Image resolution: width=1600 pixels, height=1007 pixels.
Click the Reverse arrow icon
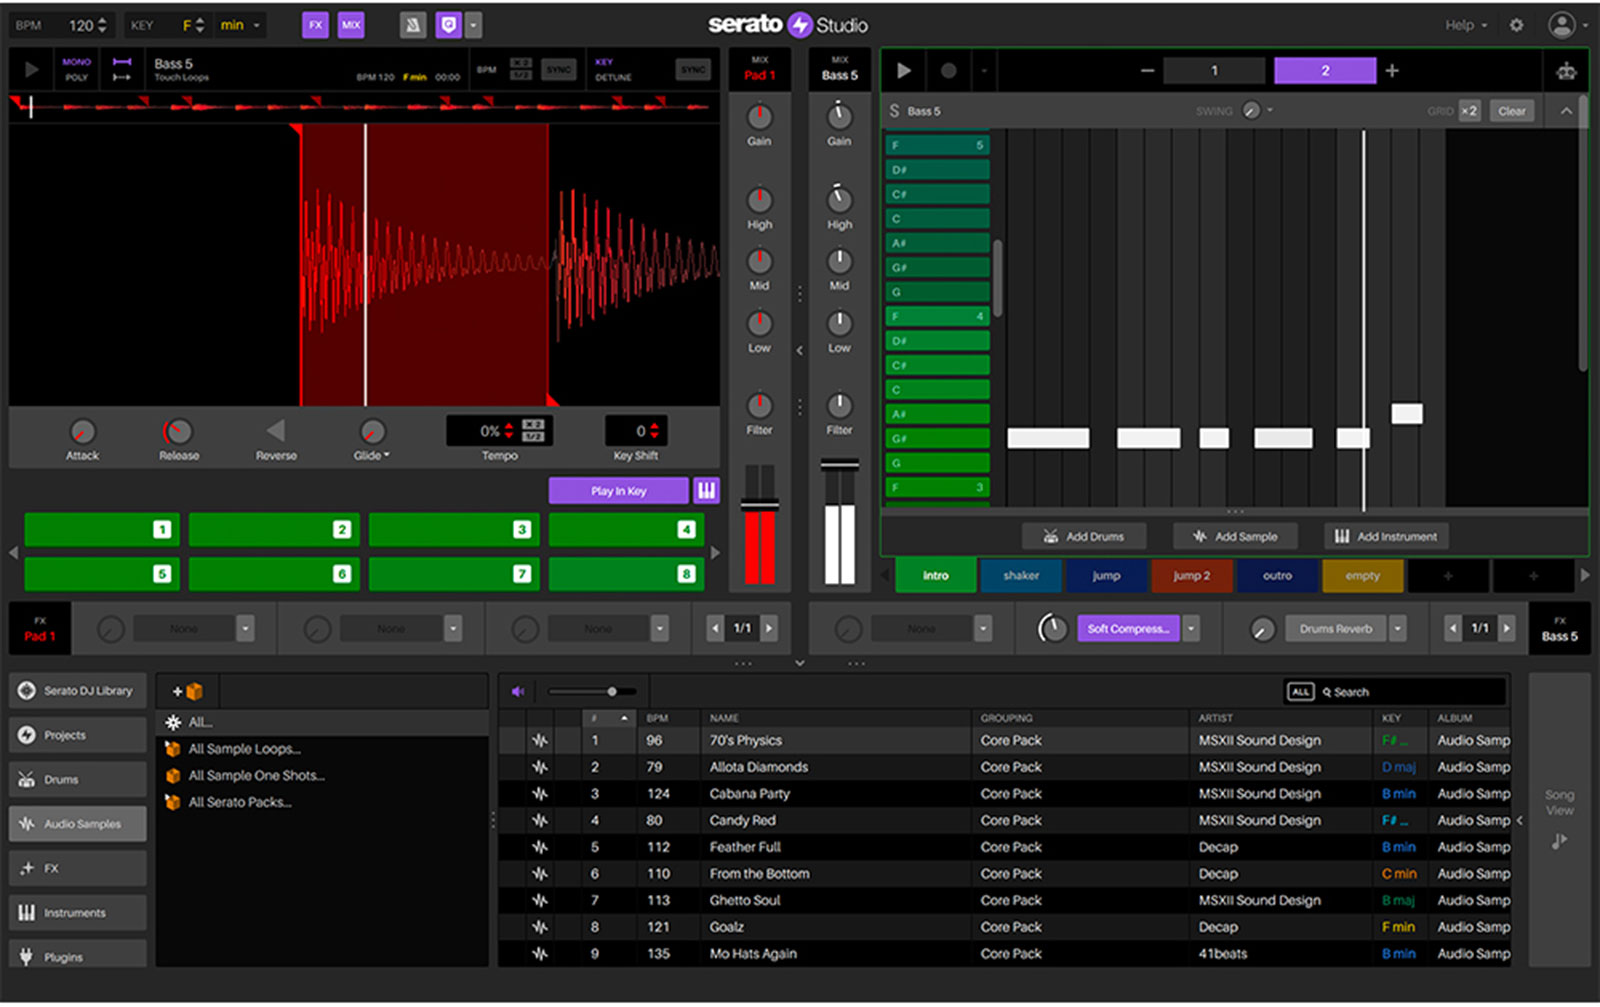(276, 431)
